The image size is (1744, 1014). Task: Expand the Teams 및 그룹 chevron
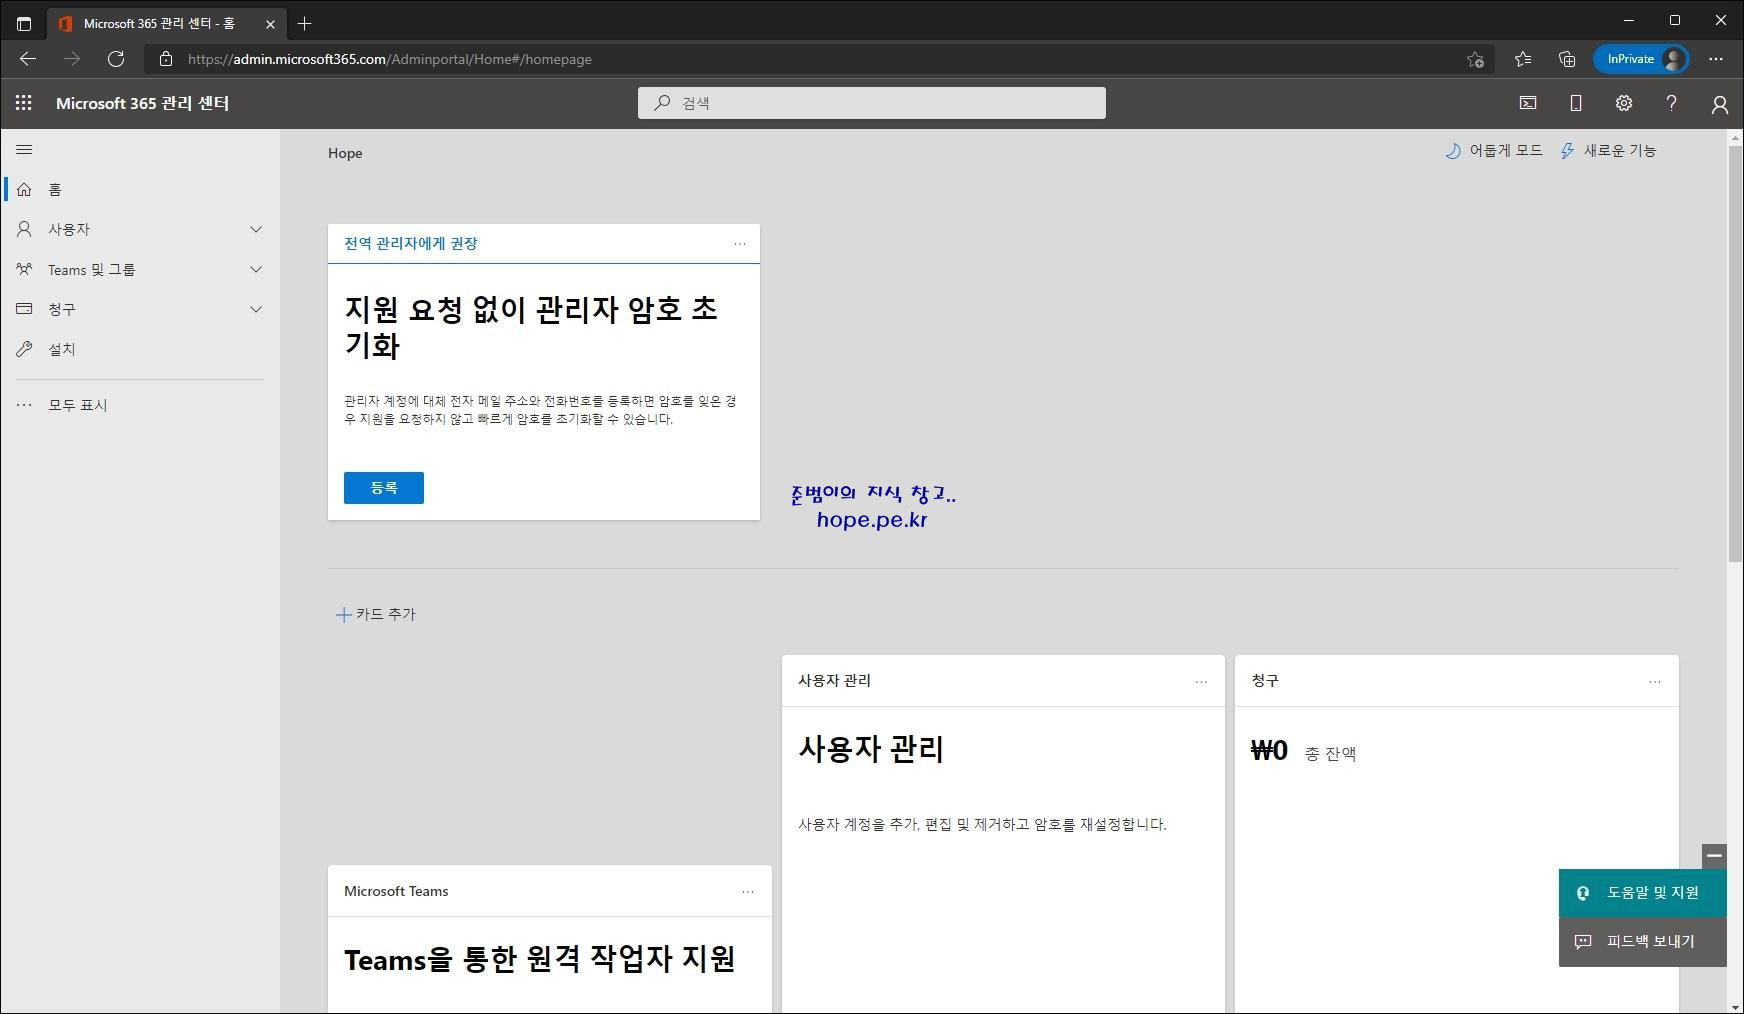coord(256,269)
